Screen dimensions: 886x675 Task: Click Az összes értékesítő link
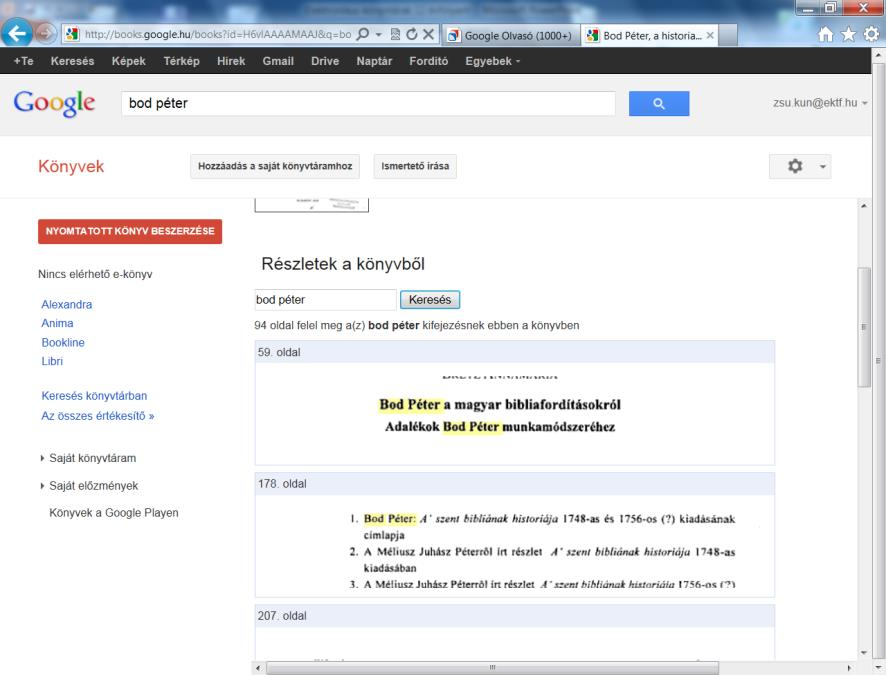98,416
